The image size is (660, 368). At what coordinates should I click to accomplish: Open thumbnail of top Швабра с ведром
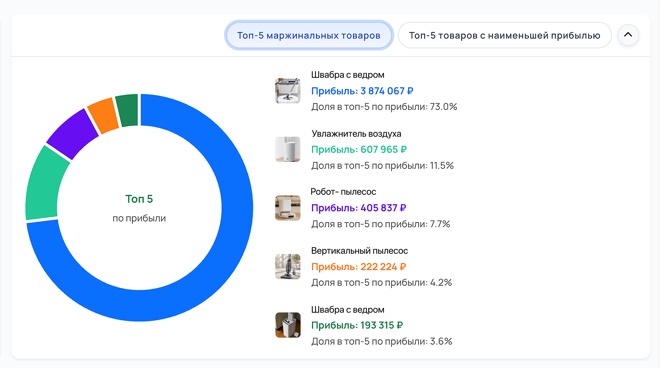pos(288,91)
